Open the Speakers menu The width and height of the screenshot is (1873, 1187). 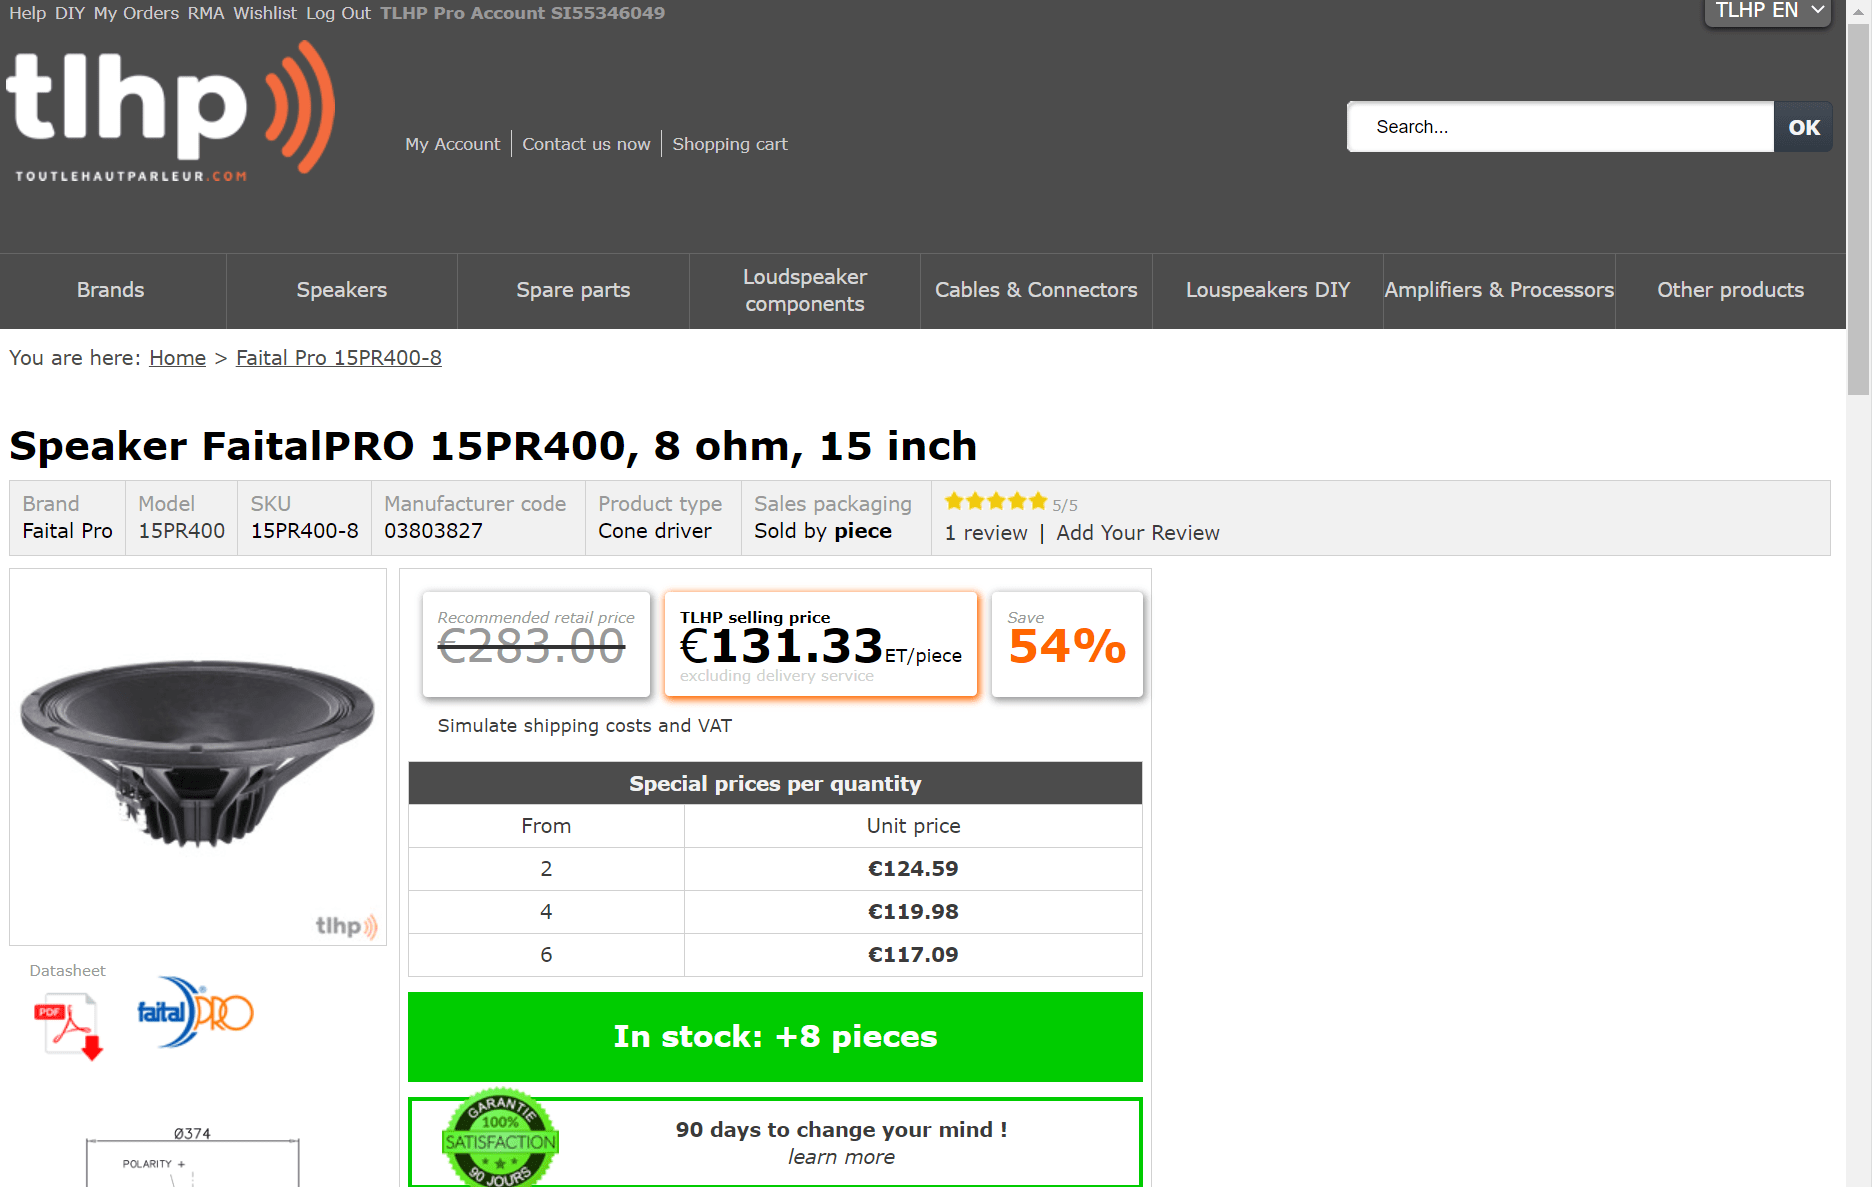(342, 290)
